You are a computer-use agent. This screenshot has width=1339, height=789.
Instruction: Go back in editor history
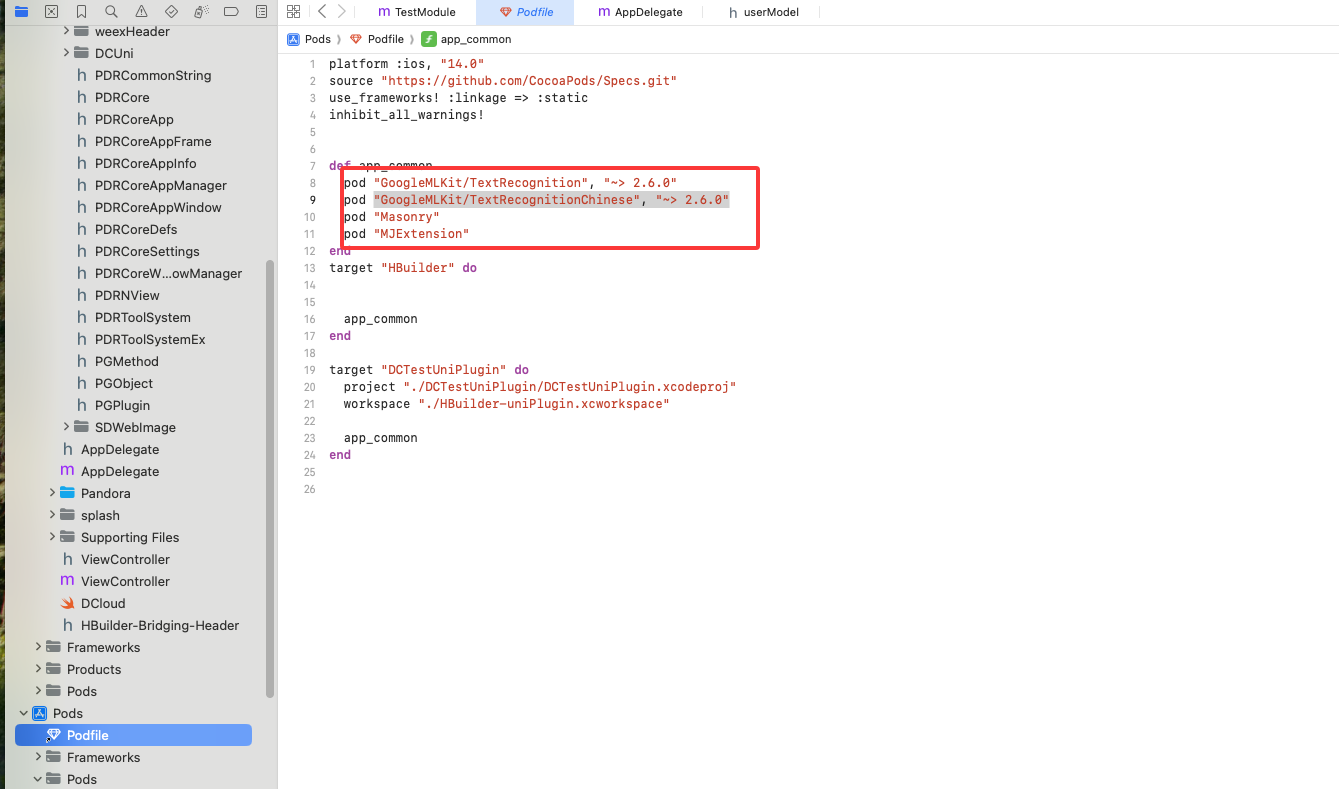[321, 12]
